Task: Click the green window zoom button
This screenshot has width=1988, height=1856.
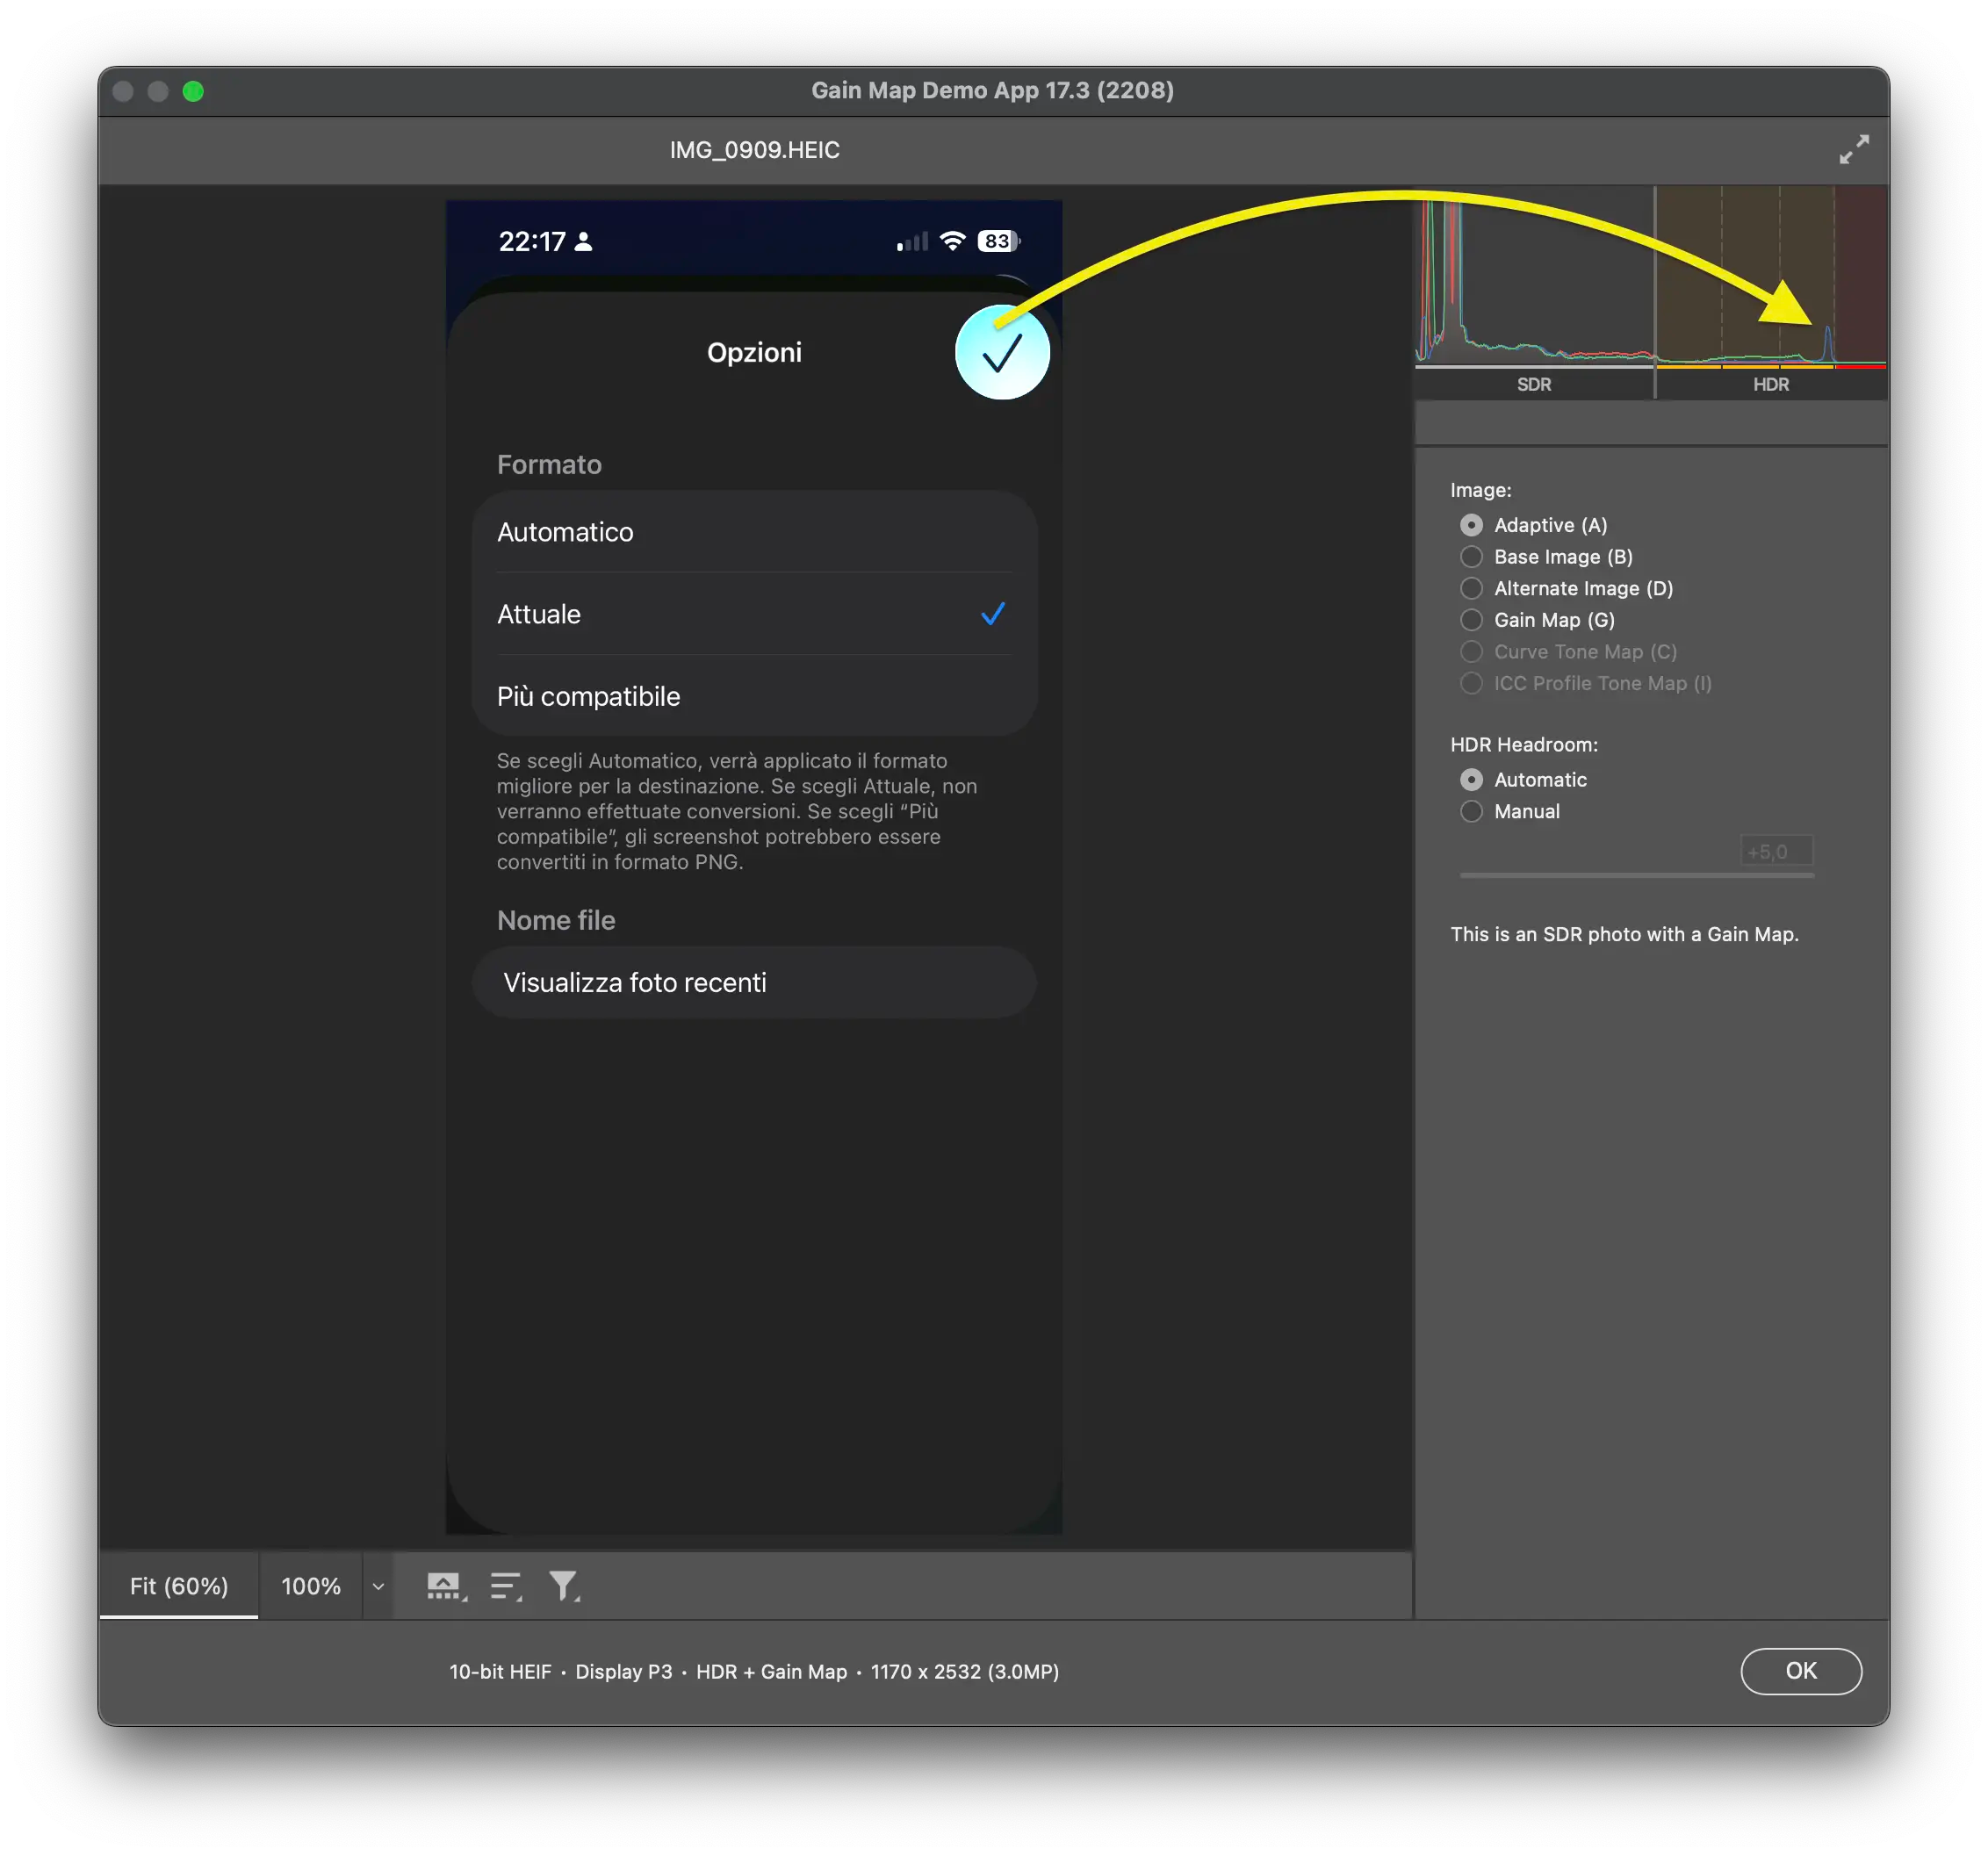Action: [193, 92]
